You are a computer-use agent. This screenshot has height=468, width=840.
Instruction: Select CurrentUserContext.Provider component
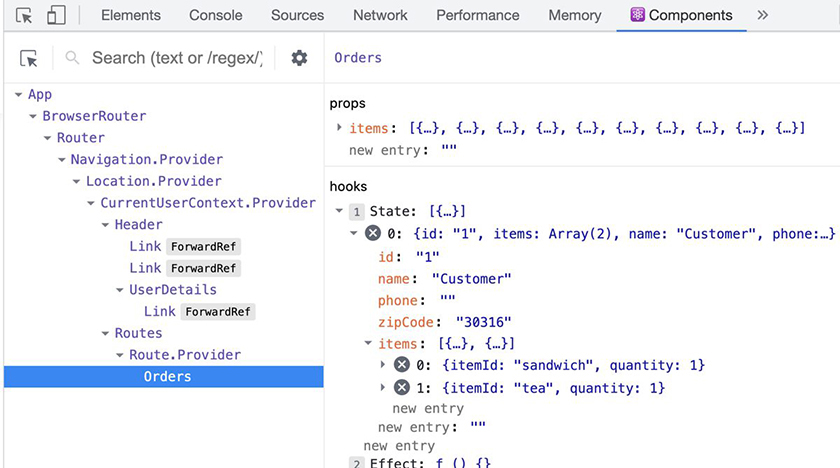pyautogui.click(x=208, y=203)
